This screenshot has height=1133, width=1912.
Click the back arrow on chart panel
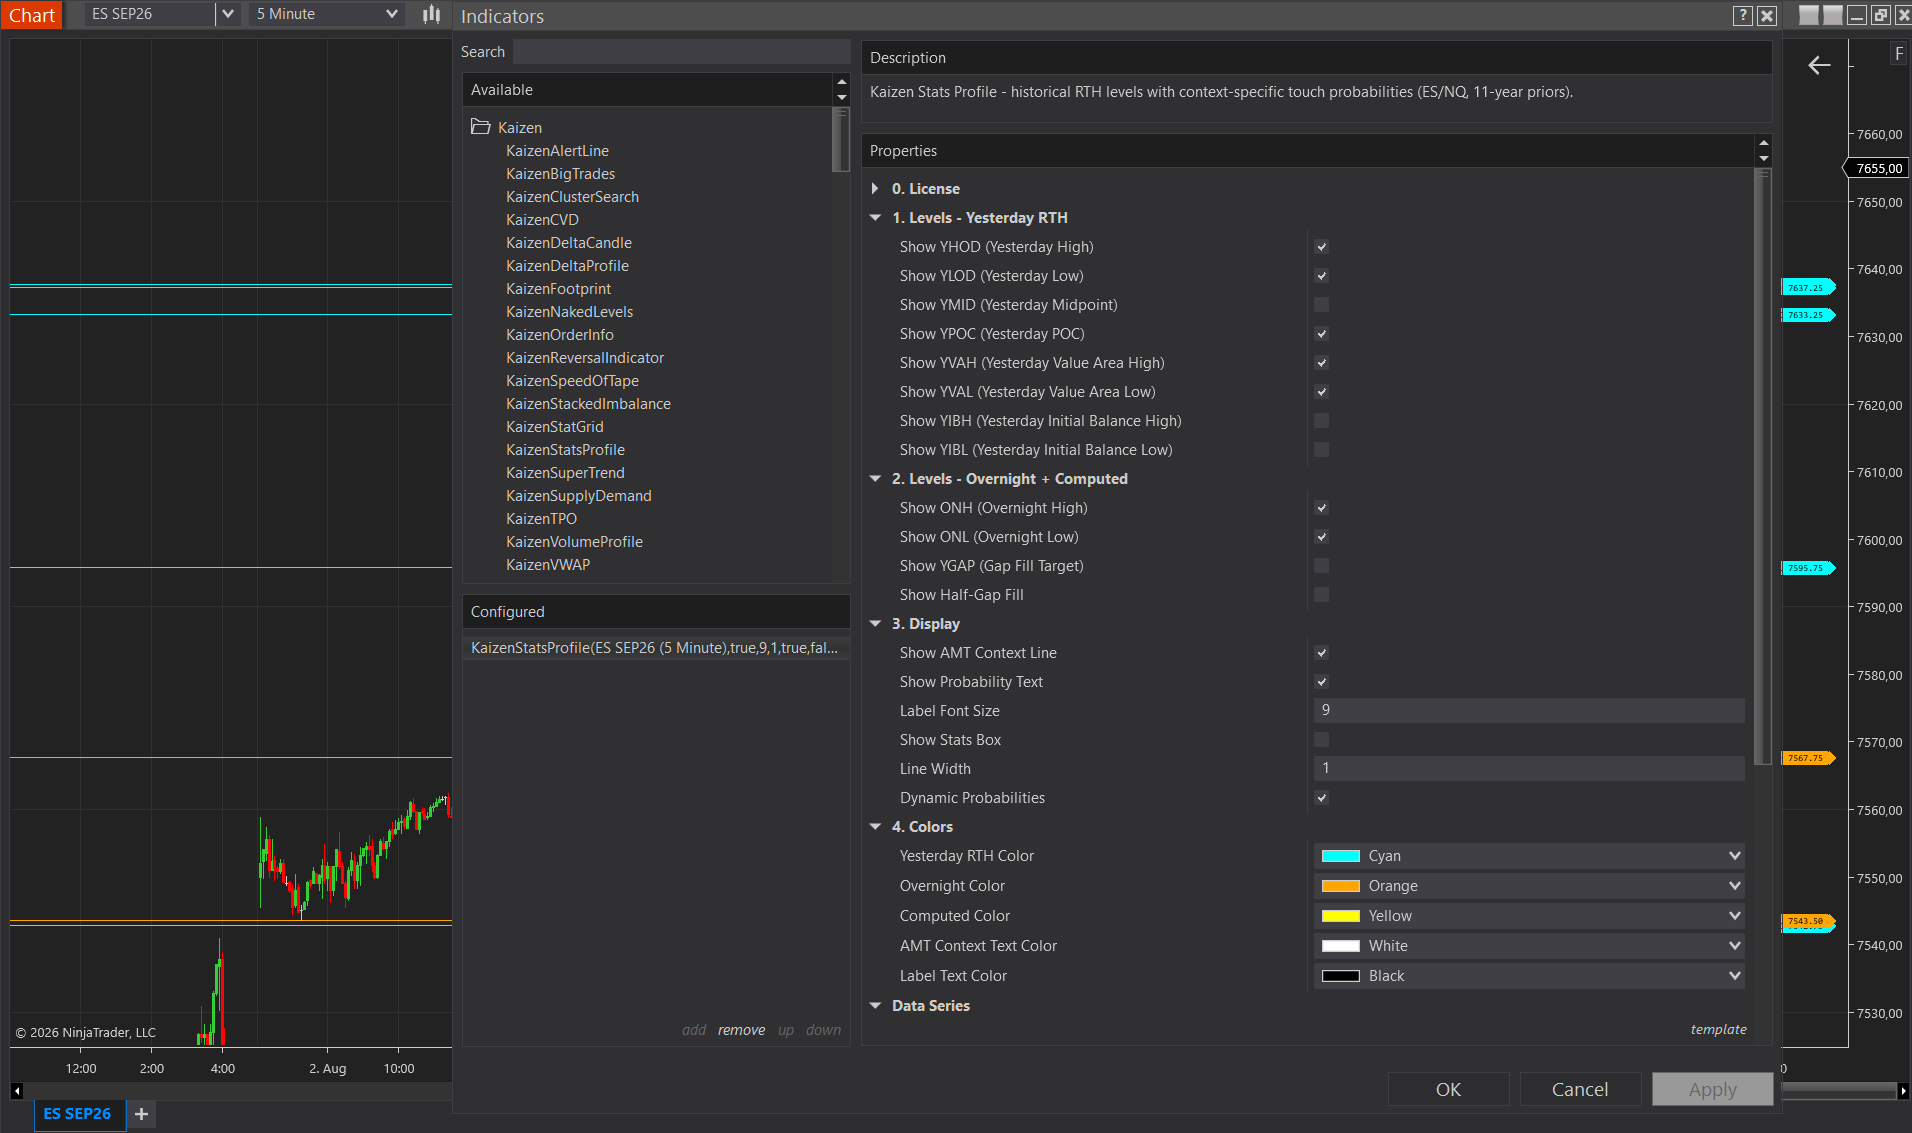tap(1819, 65)
